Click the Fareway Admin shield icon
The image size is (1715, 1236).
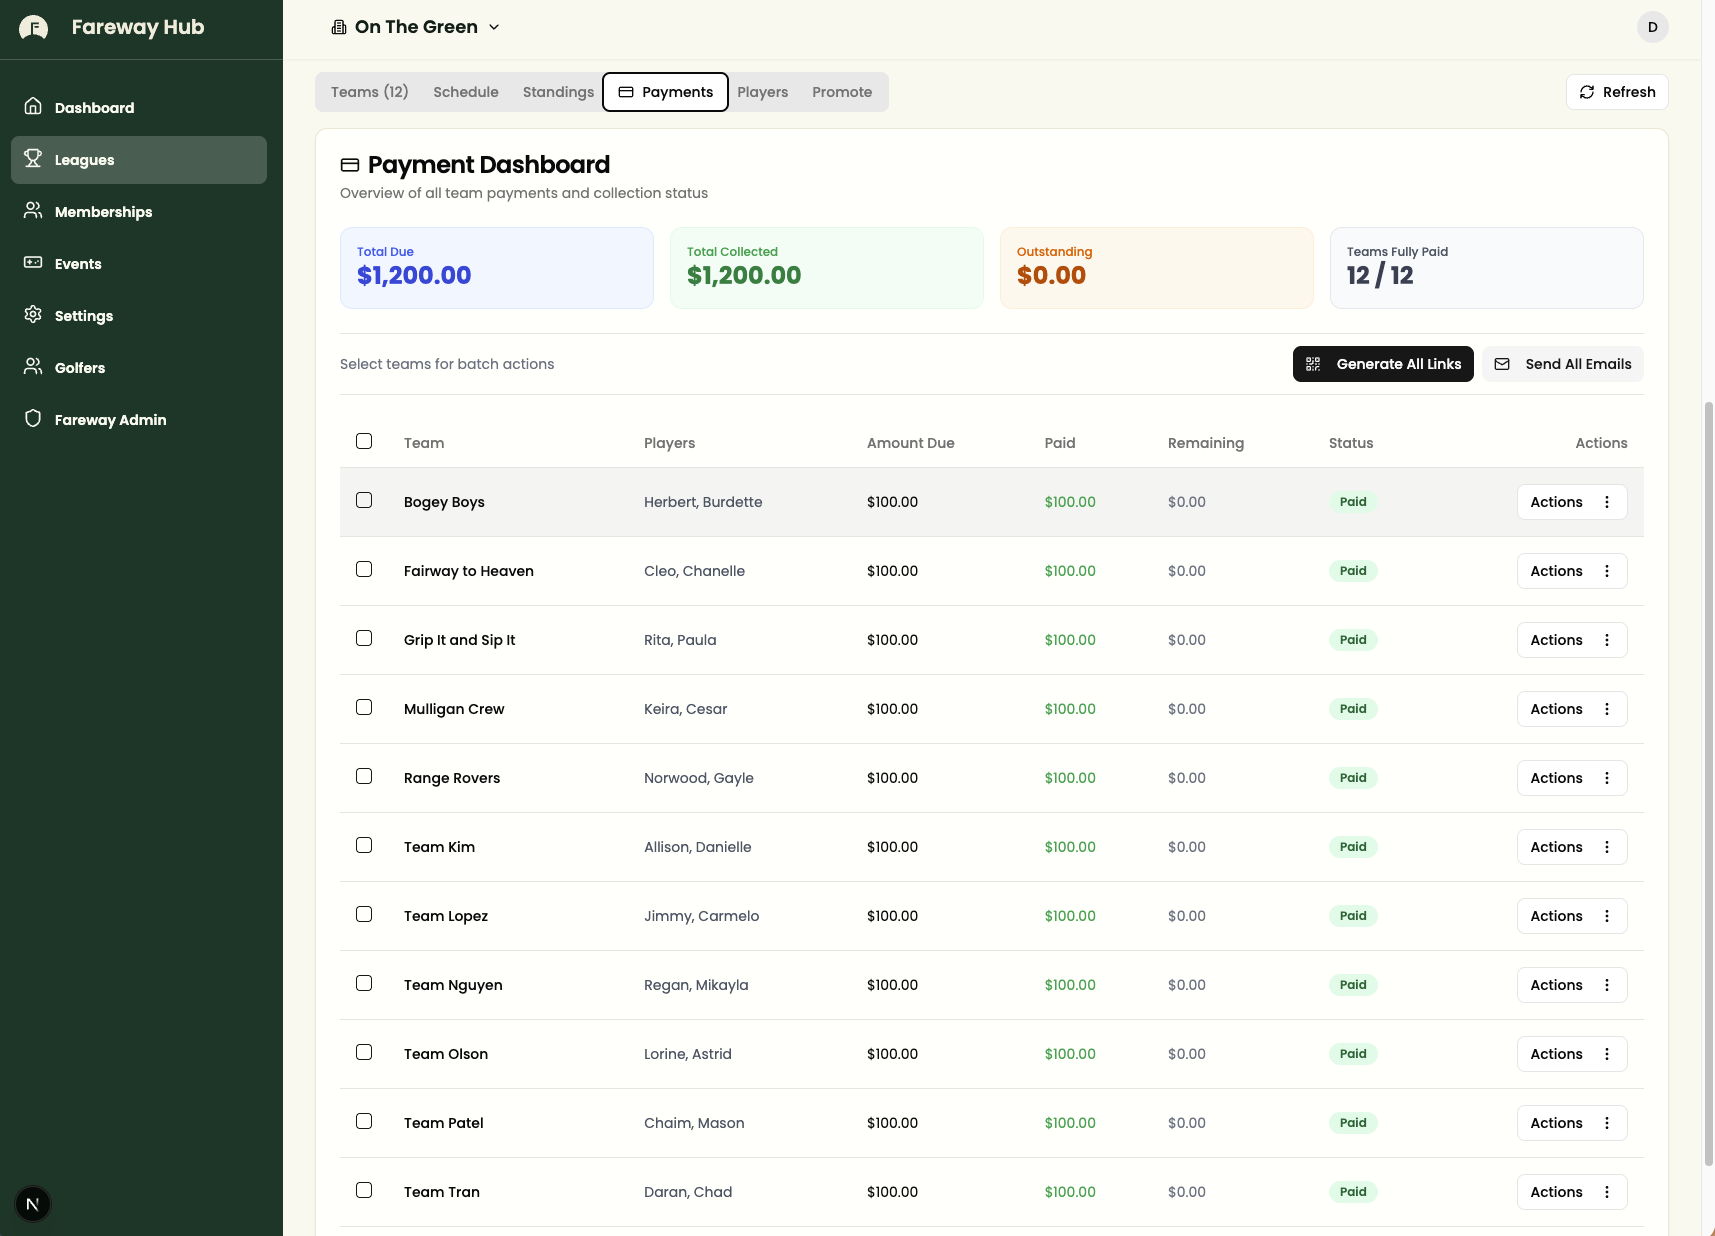pos(33,418)
